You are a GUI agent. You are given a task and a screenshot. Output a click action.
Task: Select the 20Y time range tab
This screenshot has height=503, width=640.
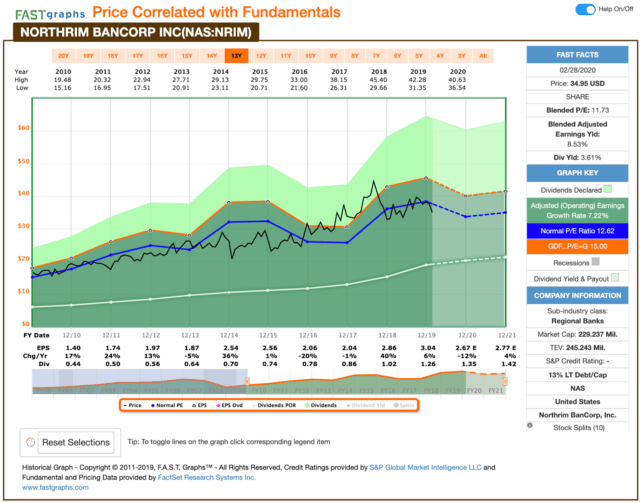[64, 56]
